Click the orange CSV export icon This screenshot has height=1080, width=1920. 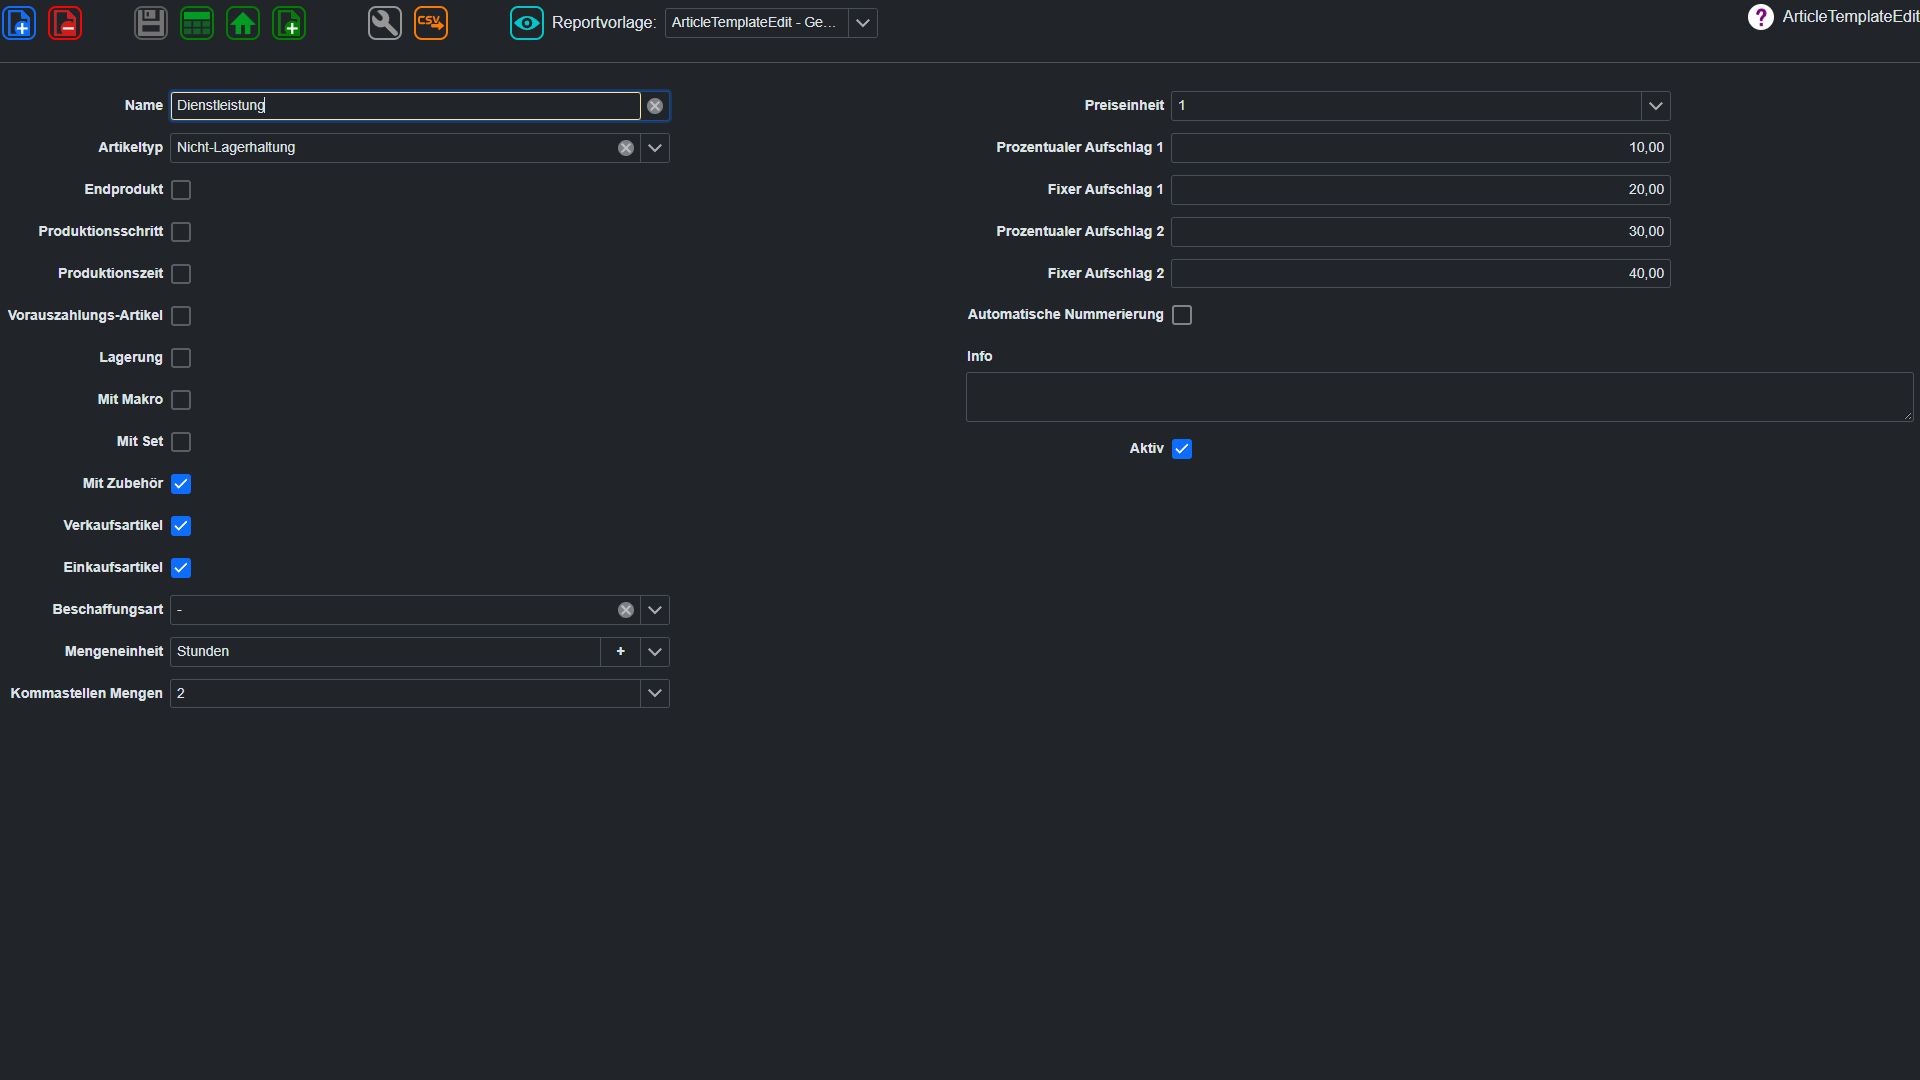431,22
